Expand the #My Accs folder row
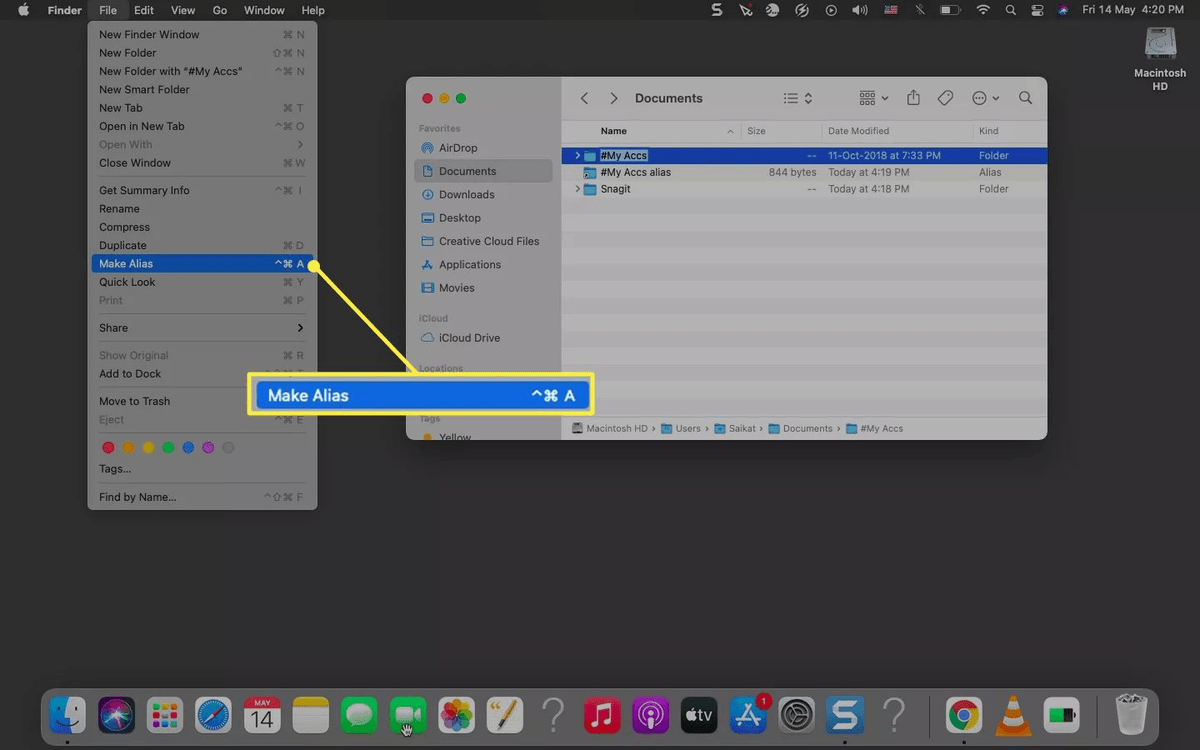 [x=577, y=155]
